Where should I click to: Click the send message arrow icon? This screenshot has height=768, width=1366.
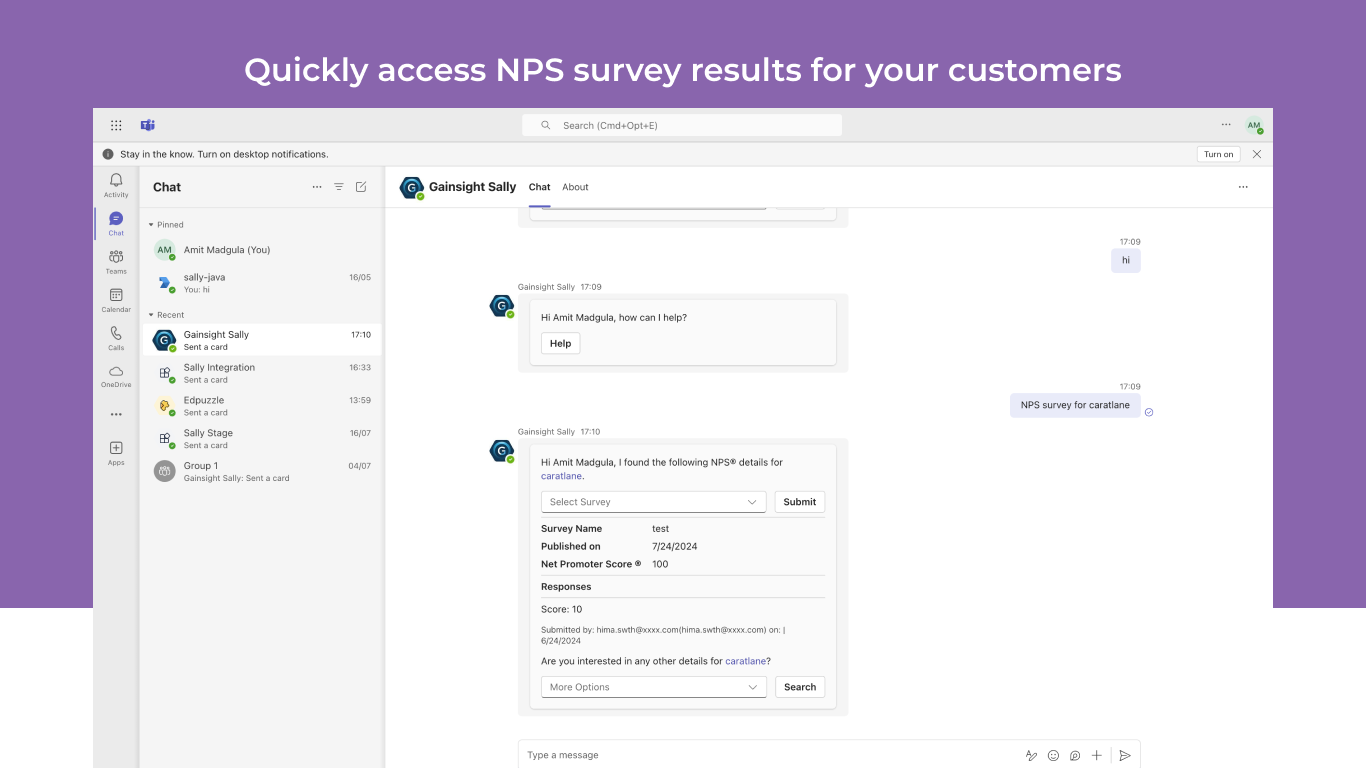[x=1125, y=755]
